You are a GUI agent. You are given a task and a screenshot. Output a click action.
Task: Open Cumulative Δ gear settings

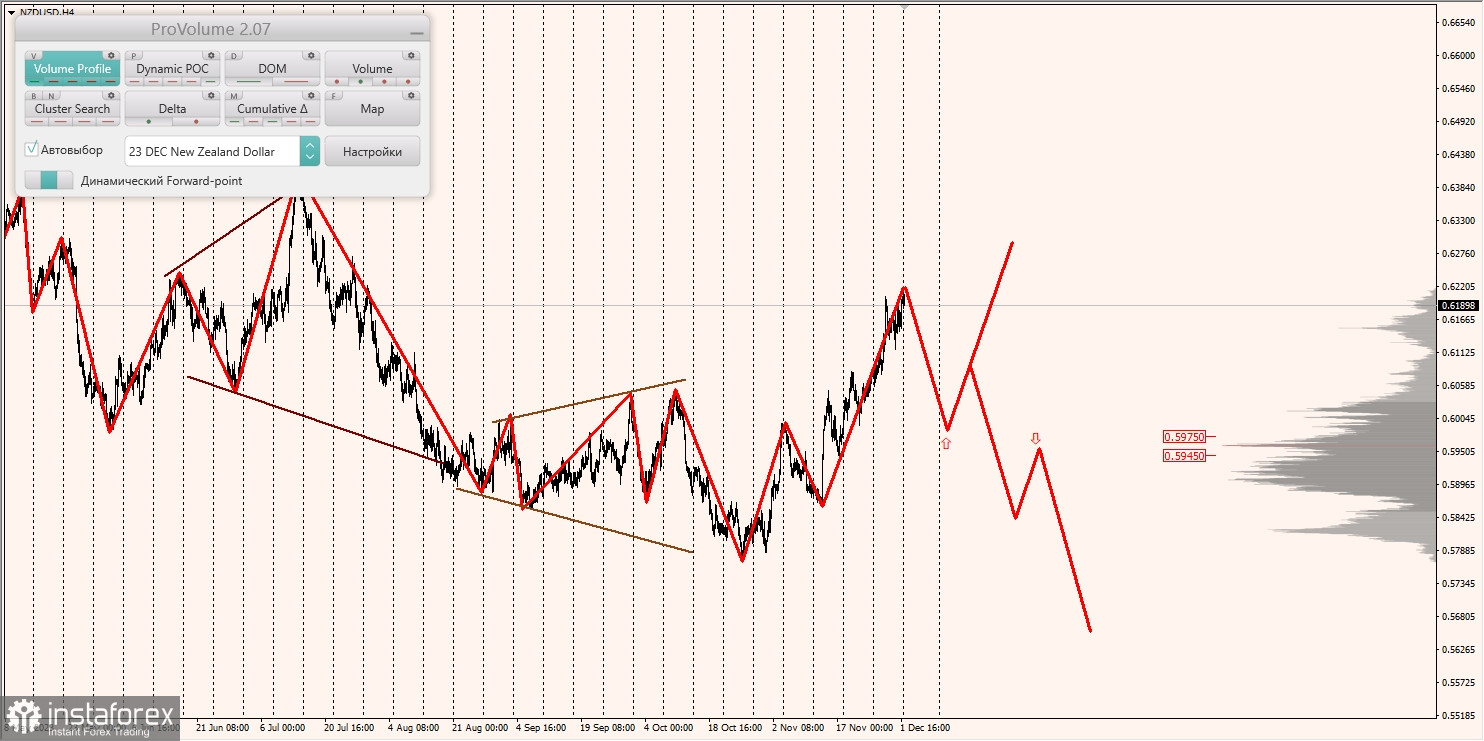[x=311, y=96]
